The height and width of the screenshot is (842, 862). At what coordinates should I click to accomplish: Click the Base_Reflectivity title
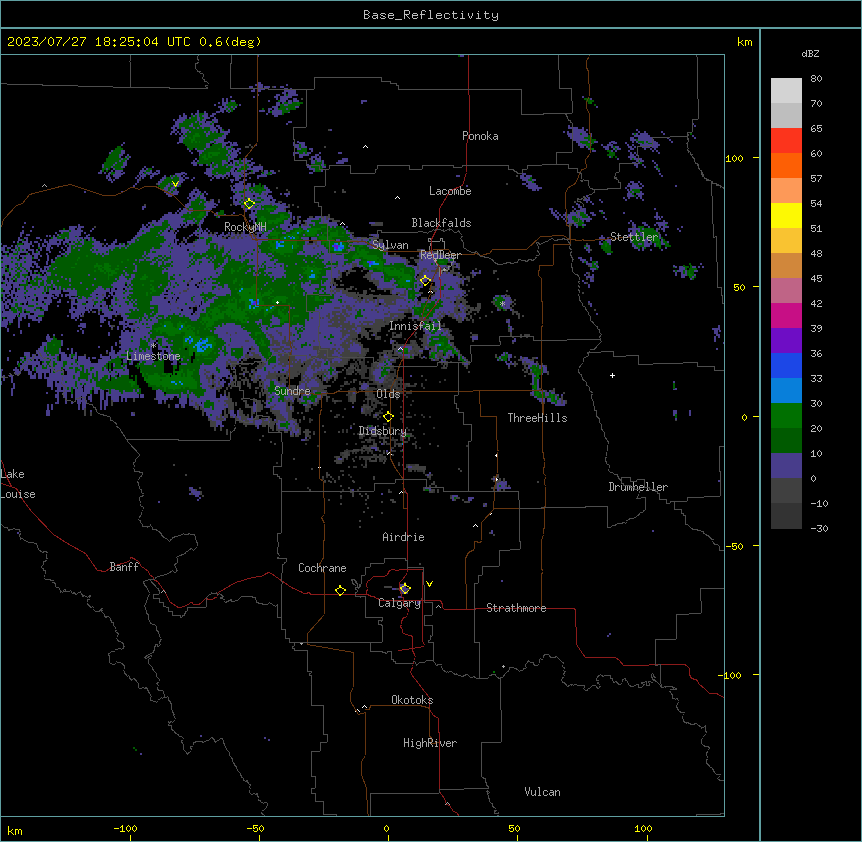coord(431,15)
